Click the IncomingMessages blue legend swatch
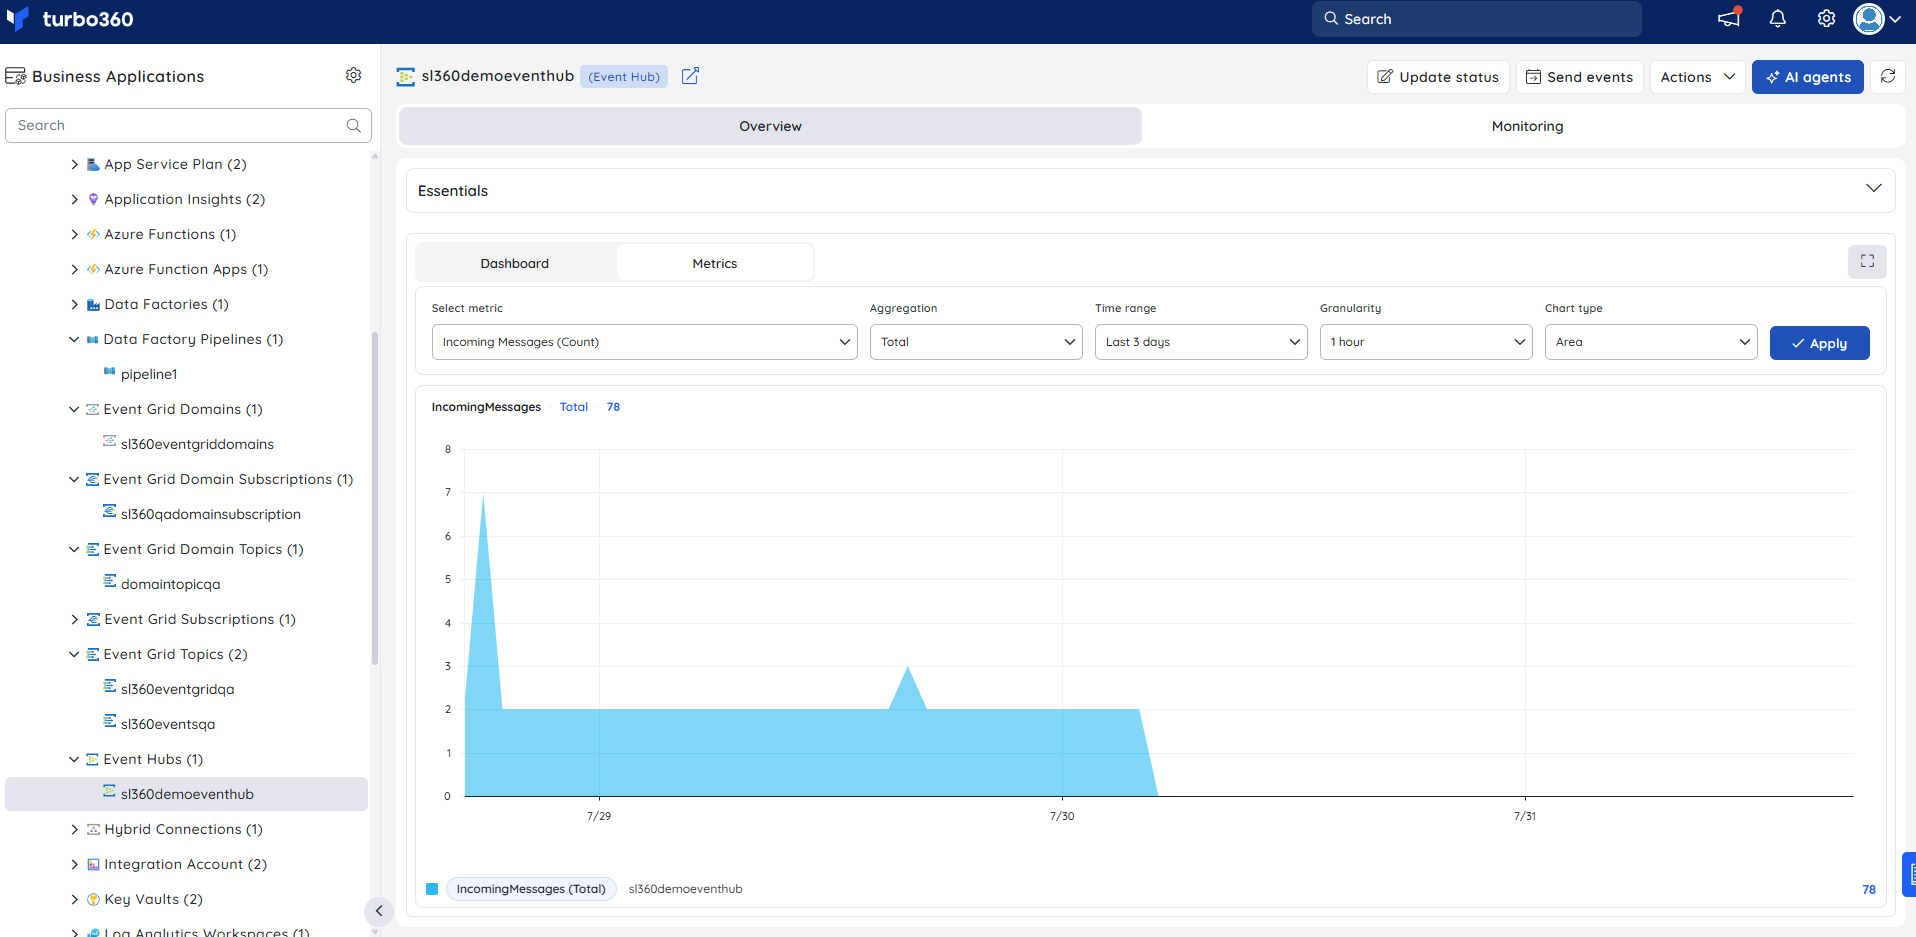1916x937 pixels. point(432,889)
